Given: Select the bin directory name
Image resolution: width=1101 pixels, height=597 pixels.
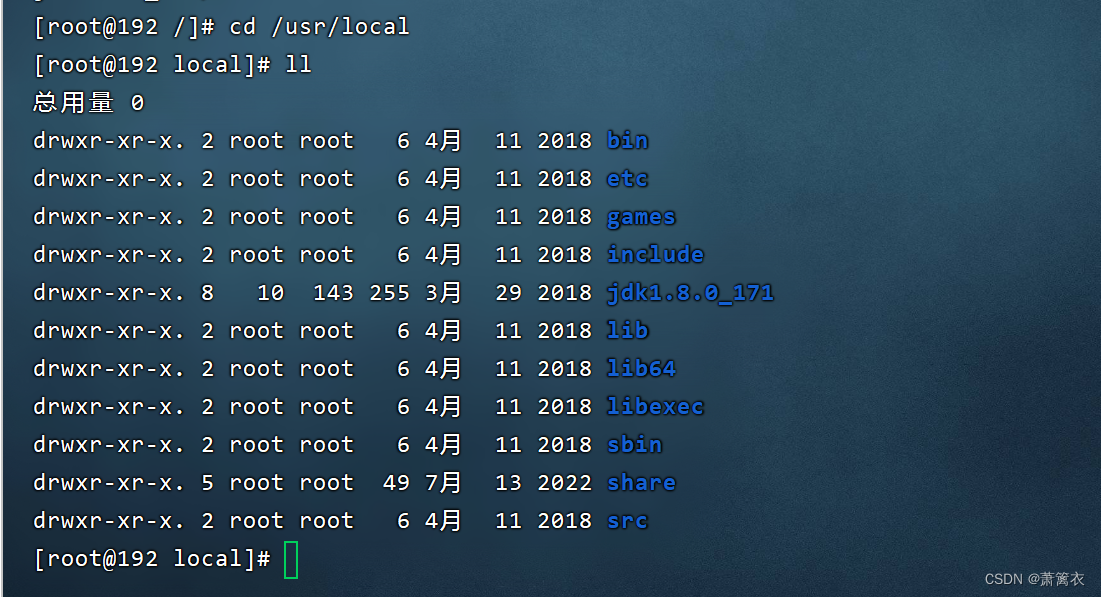Looking at the screenshot, I should 627,140.
